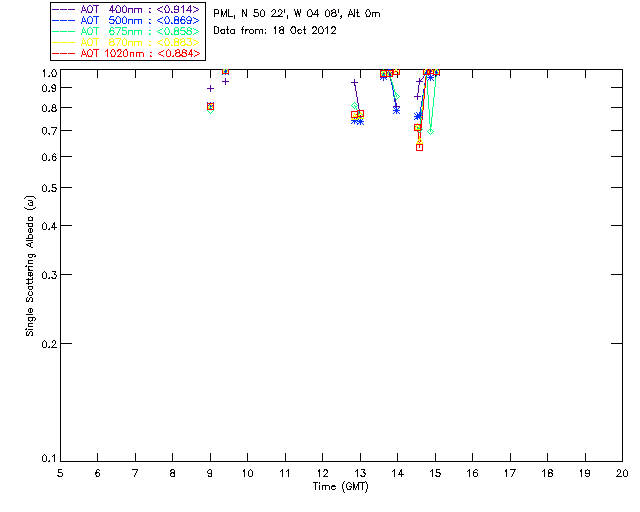Click the AOT 500nm legend entry

(x=126, y=20)
